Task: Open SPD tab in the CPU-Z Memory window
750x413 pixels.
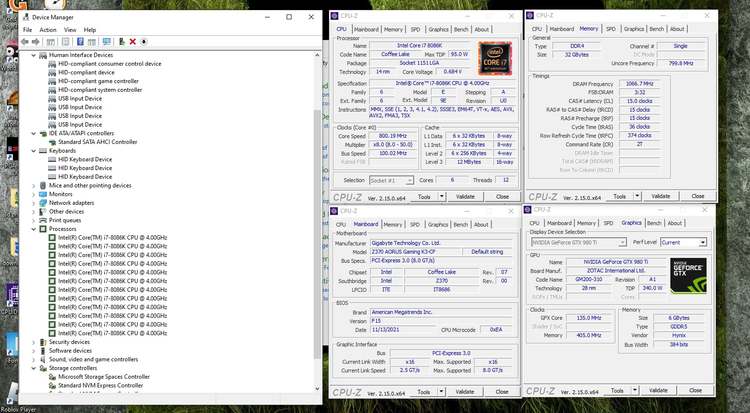Action: click(611, 29)
